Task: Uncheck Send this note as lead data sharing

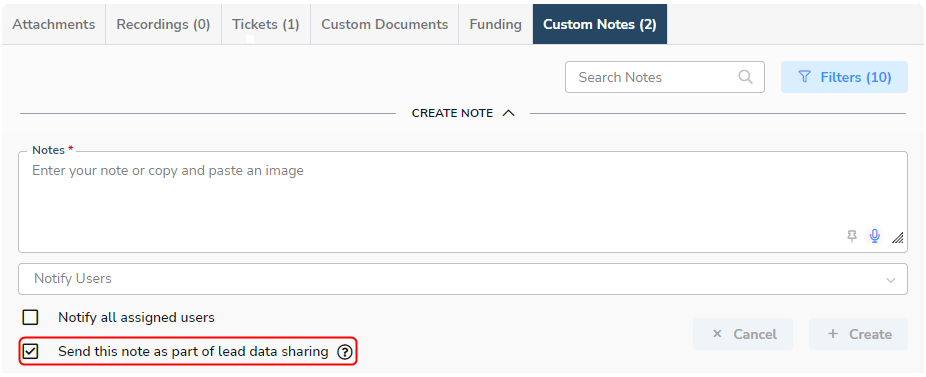Action: point(30,352)
